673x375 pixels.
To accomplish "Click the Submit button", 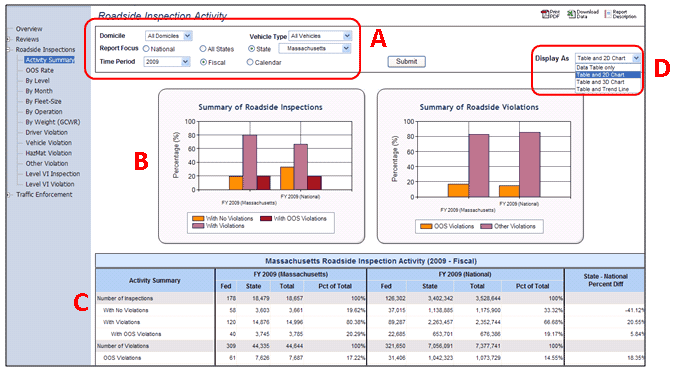I will pyautogui.click(x=406, y=61).
